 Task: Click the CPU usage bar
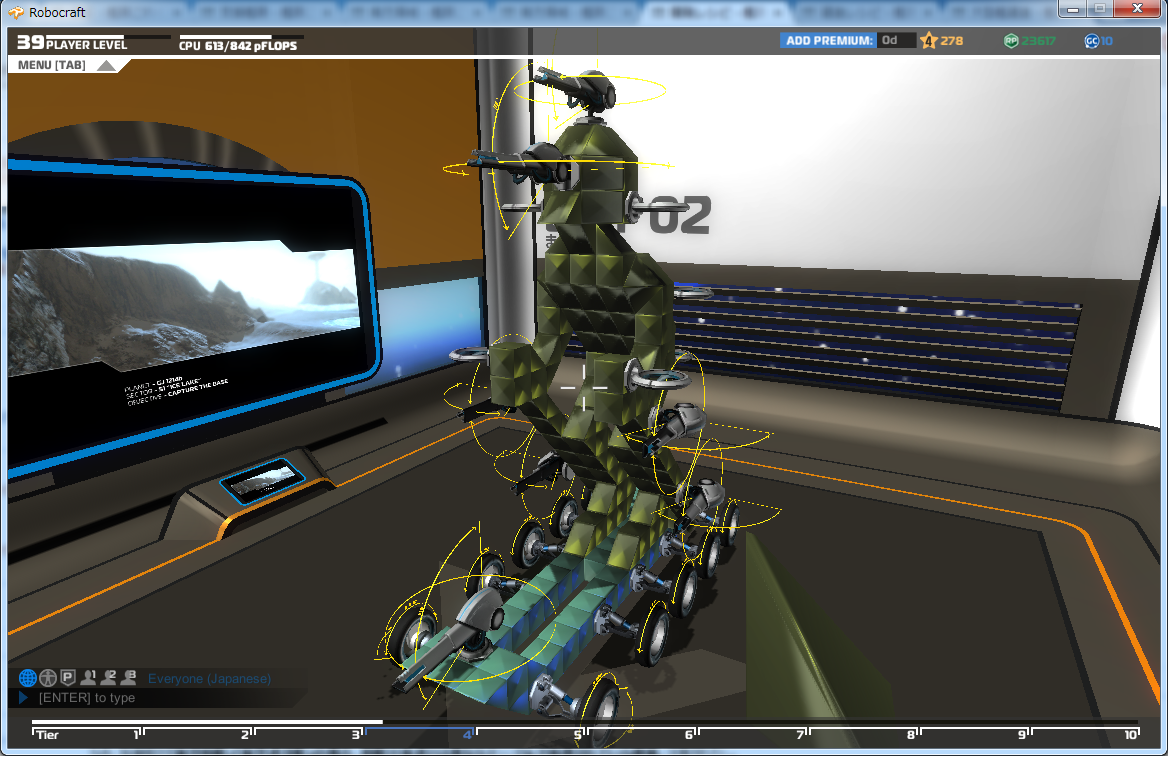[x=241, y=37]
